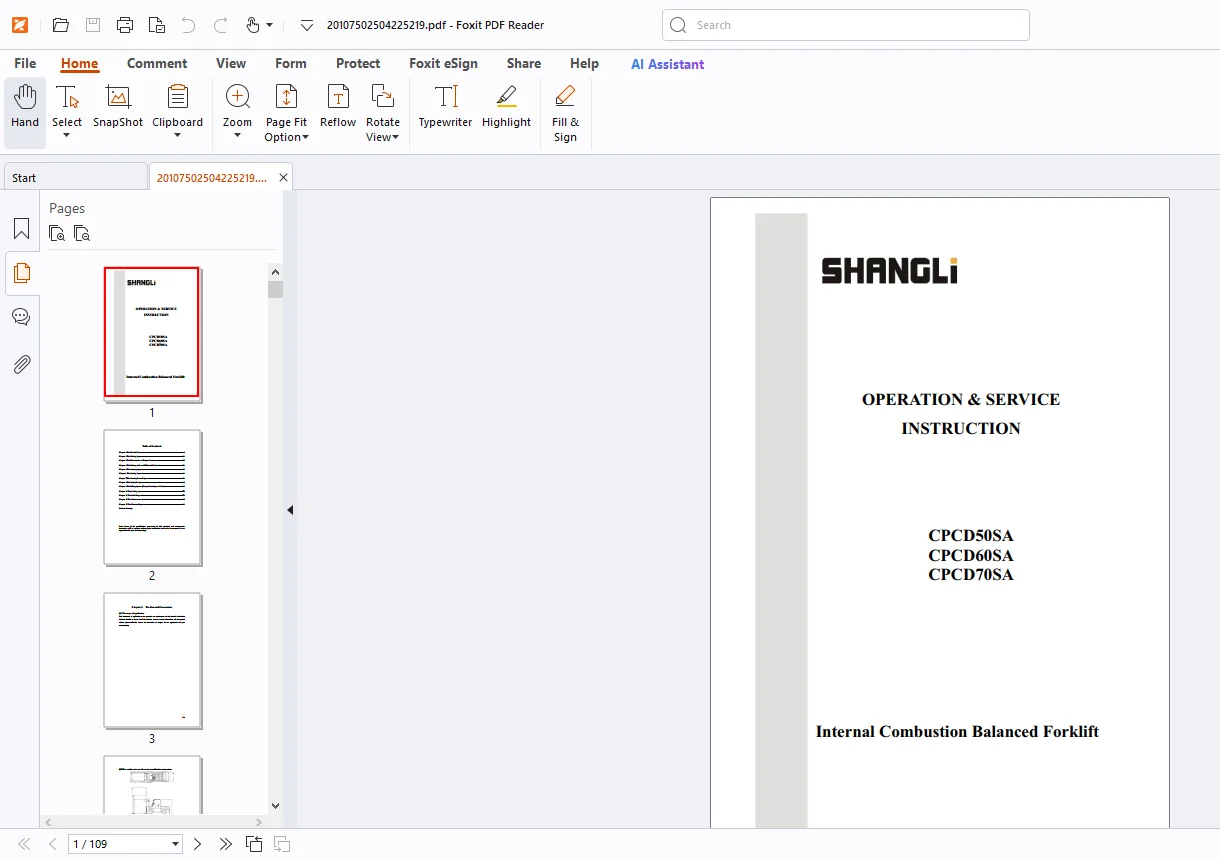Image resolution: width=1220 pixels, height=860 pixels.
Task: Click the thumbnail panel scroll down arrow
Action: (276, 806)
